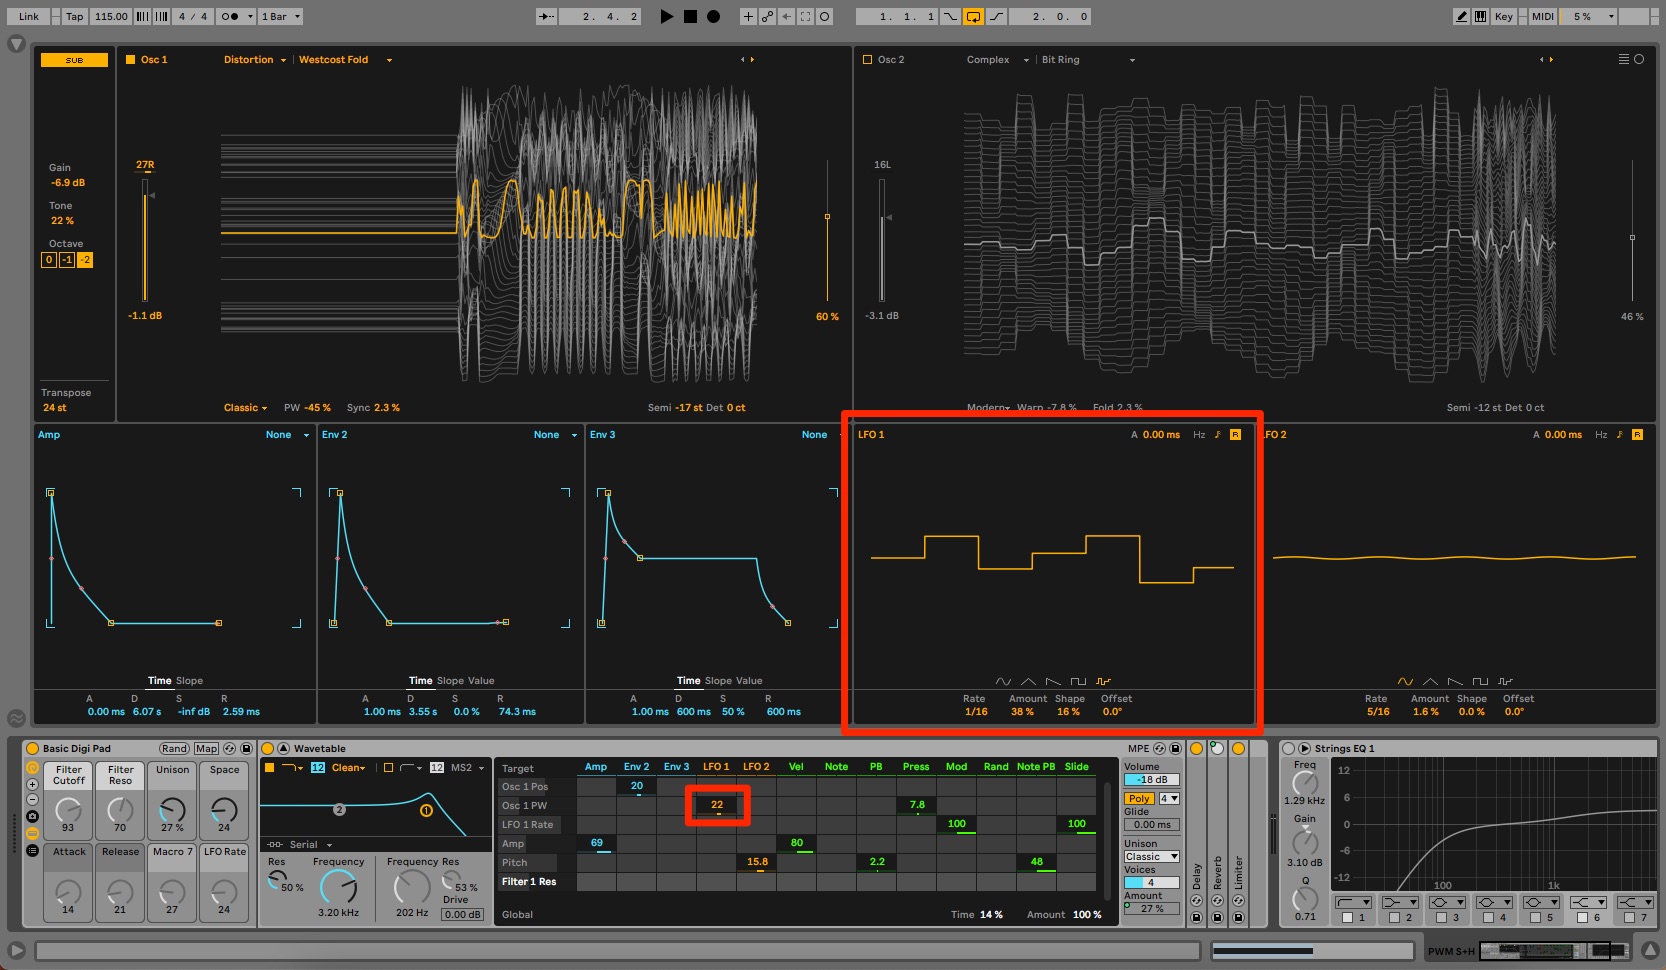The image size is (1666, 970).
Task: Enable Strings EQ 1 band 1 checkbox
Action: coord(1347,917)
